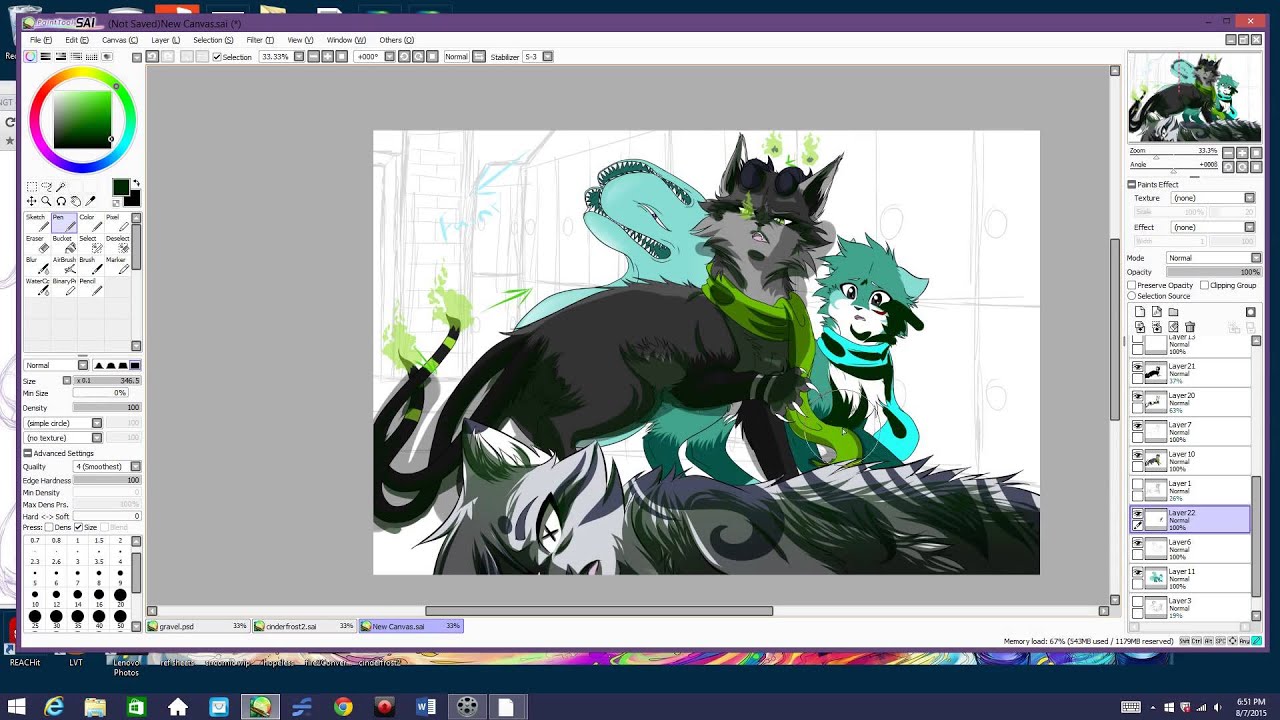Viewport: 1280px width, 720px height.
Task: Click the navigator preview thumbnail
Action: click(1194, 97)
